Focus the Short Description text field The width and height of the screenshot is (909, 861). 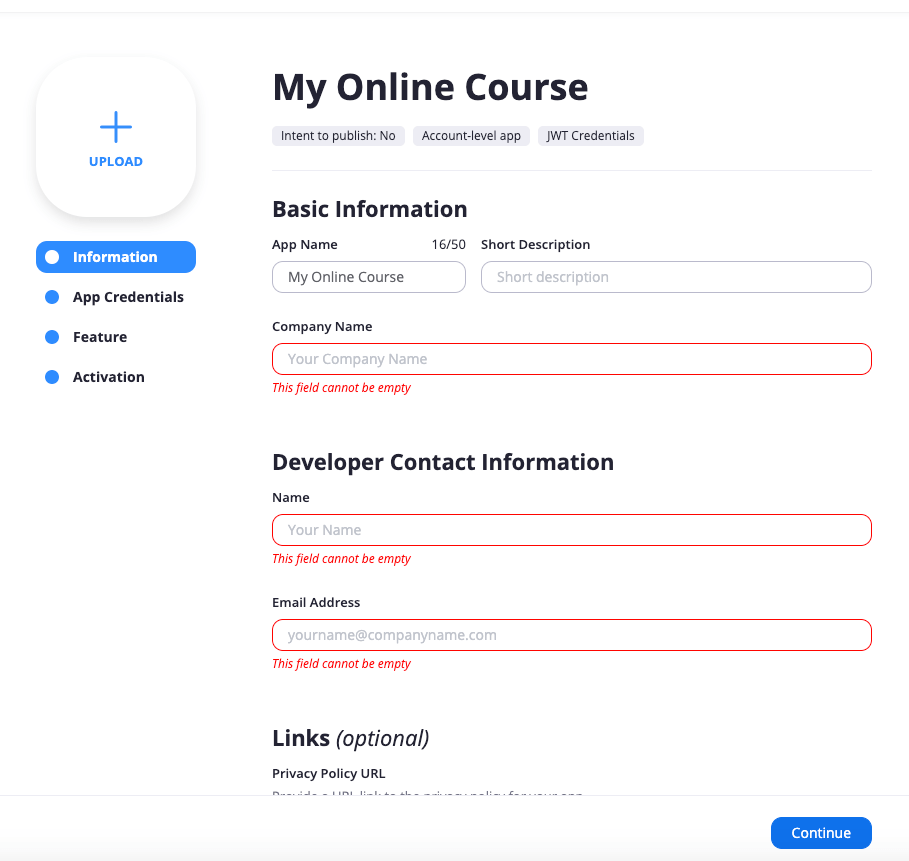[x=676, y=277]
